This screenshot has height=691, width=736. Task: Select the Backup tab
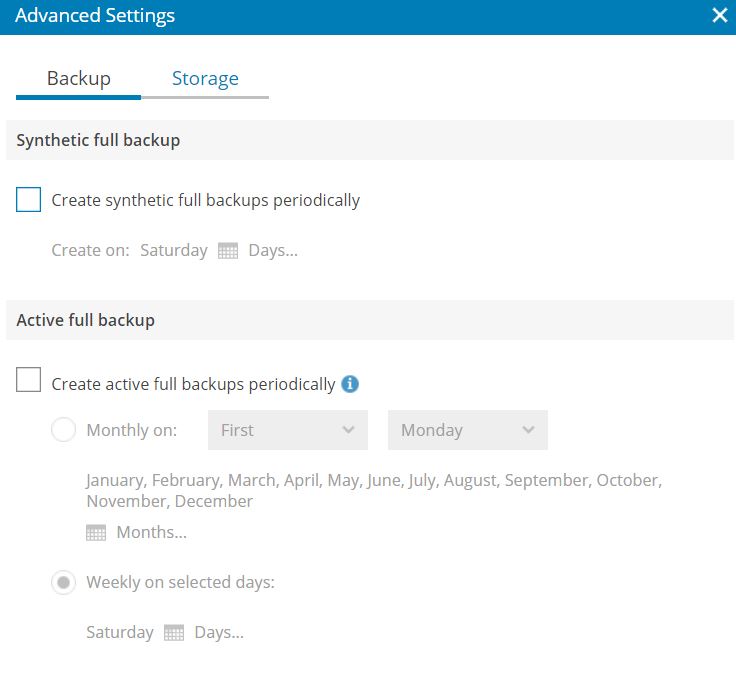pos(78,78)
